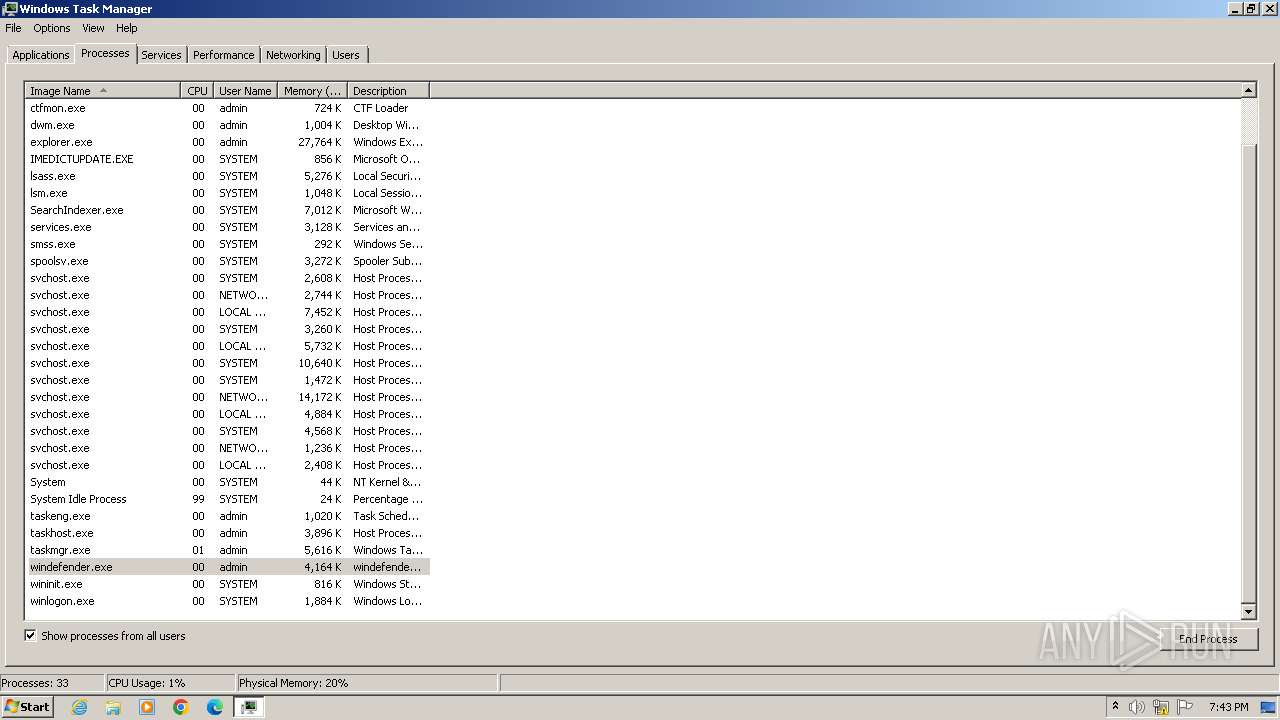Sort by Description column header
Screen dimensions: 1280x720
point(388,91)
